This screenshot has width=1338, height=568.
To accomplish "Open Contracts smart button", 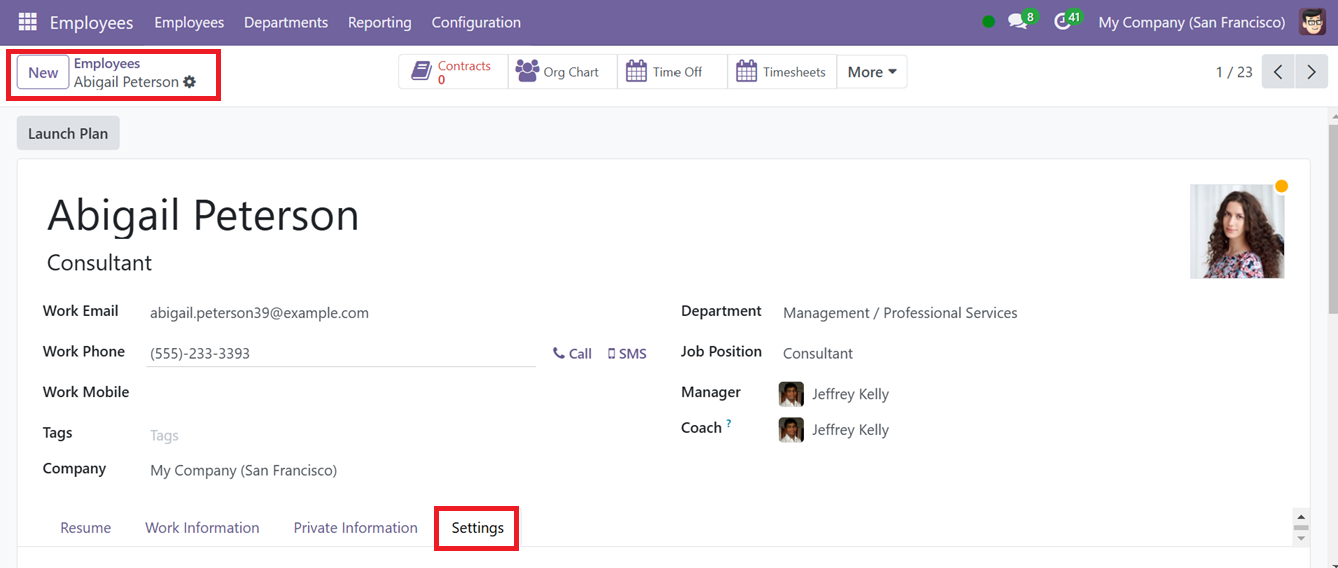I will (453, 72).
